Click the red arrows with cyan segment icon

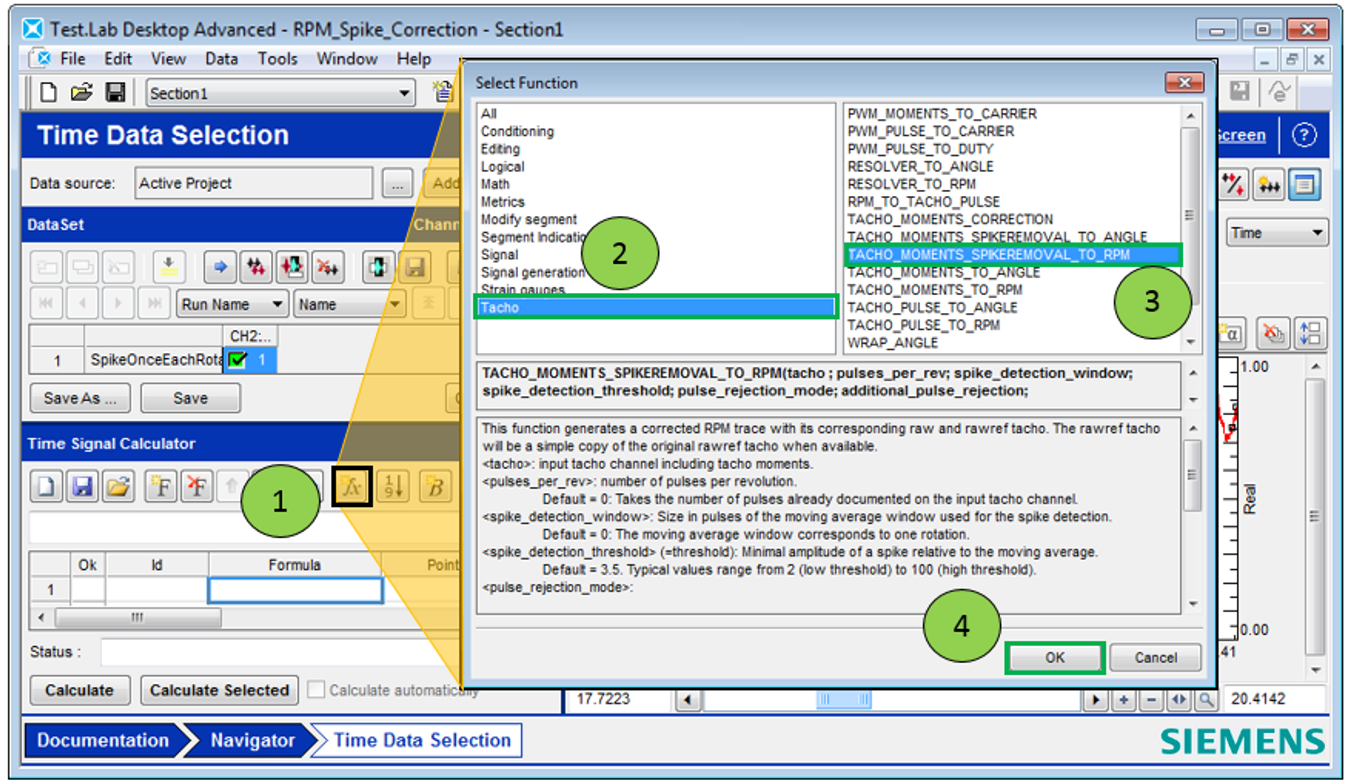(x=291, y=266)
